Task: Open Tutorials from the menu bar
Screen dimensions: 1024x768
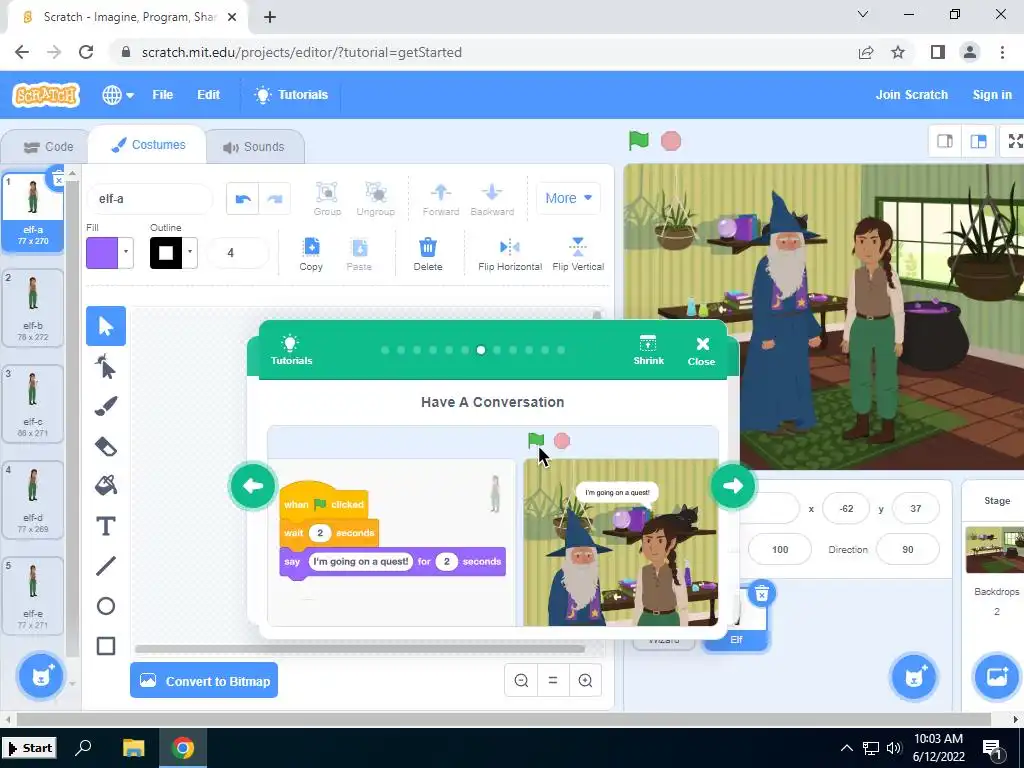Action: pyautogui.click(x=291, y=95)
